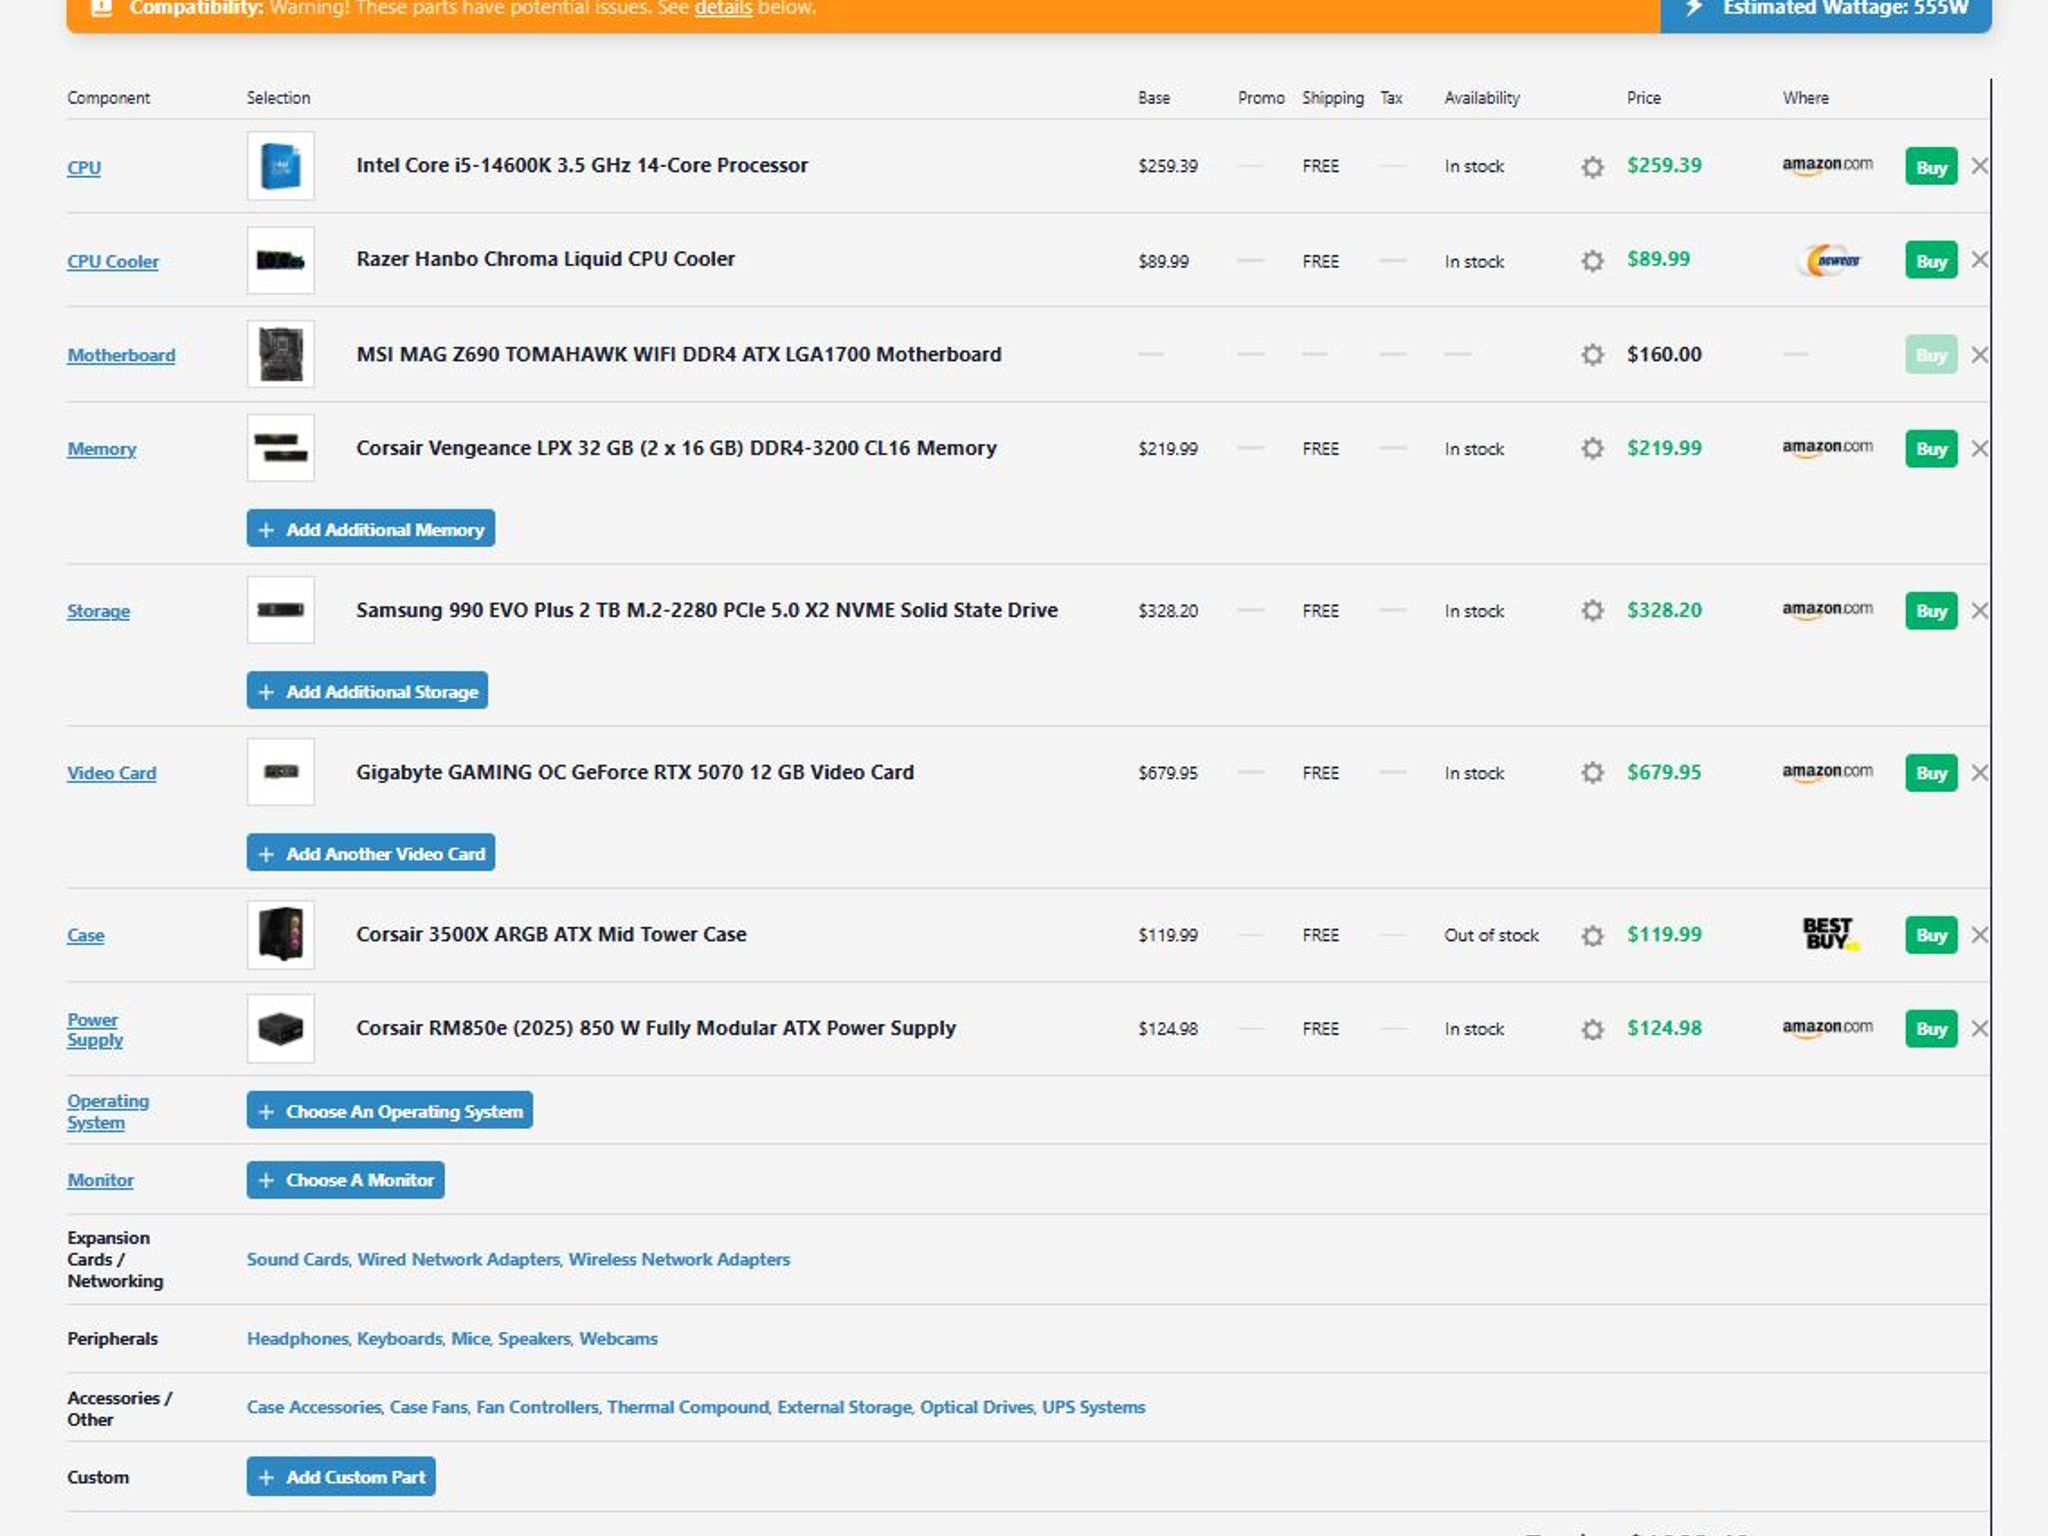Click Choose A Monitor button

[x=346, y=1180]
